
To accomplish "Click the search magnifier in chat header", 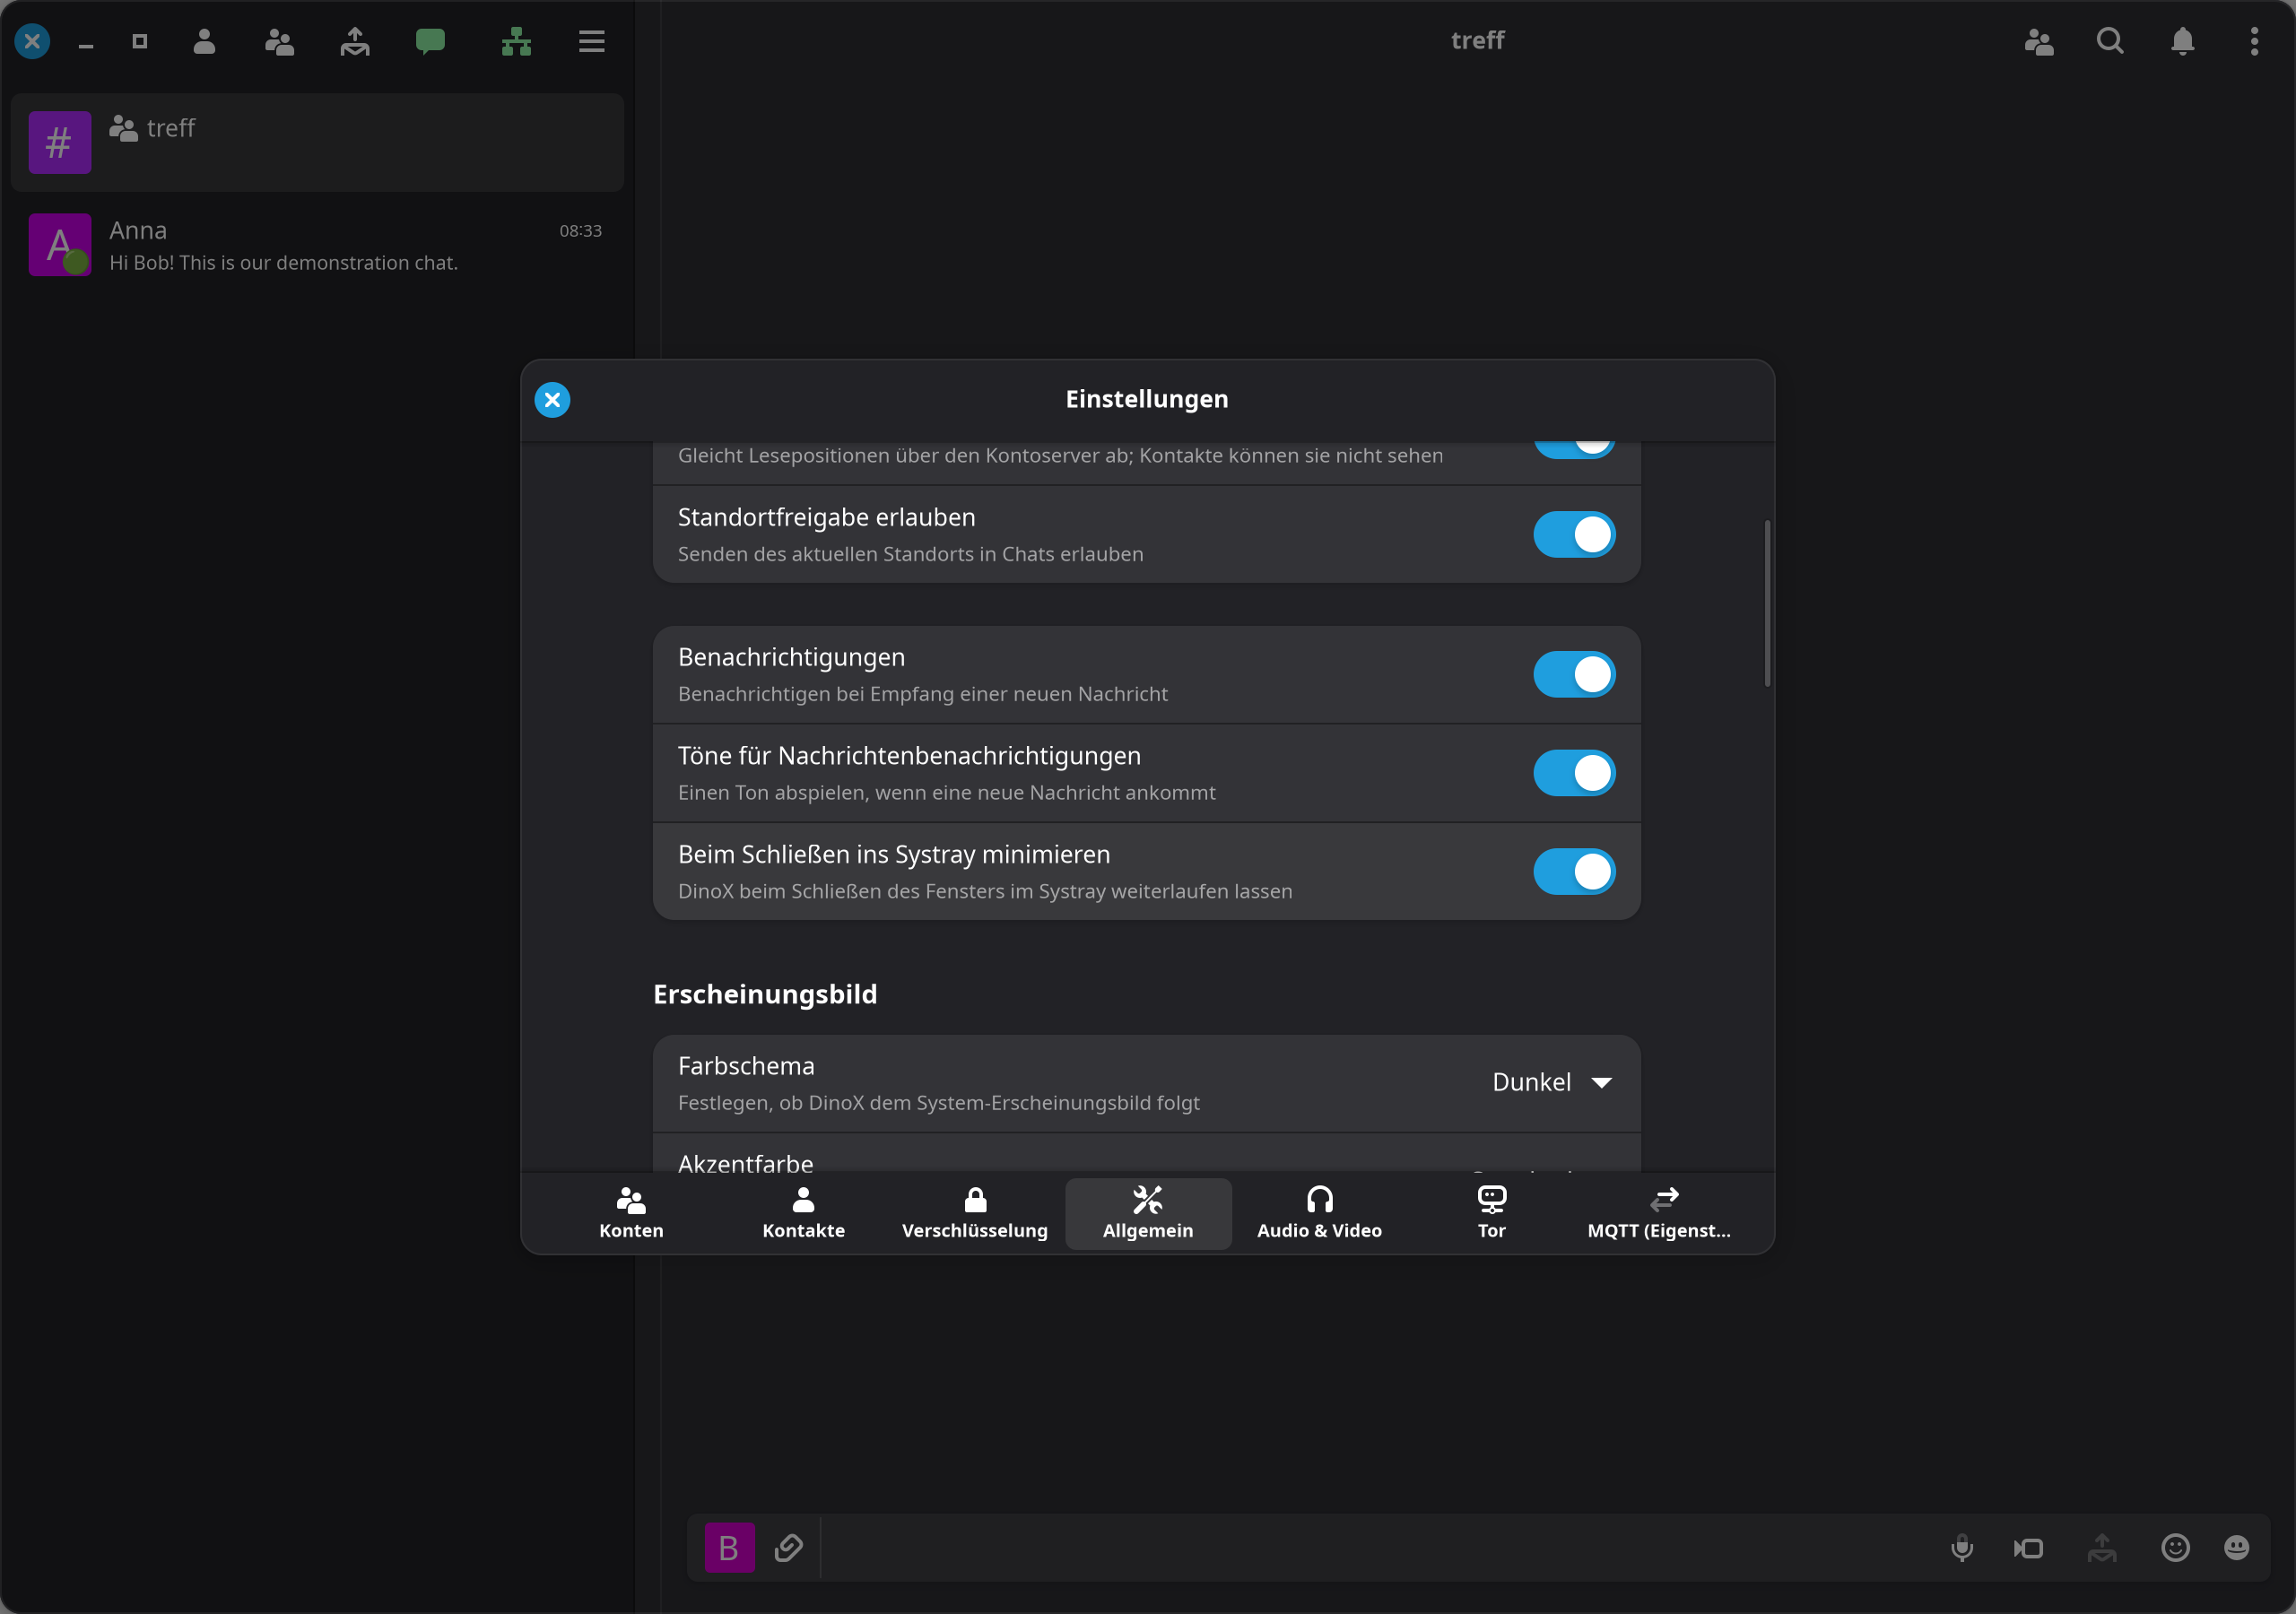I will [x=2110, y=41].
